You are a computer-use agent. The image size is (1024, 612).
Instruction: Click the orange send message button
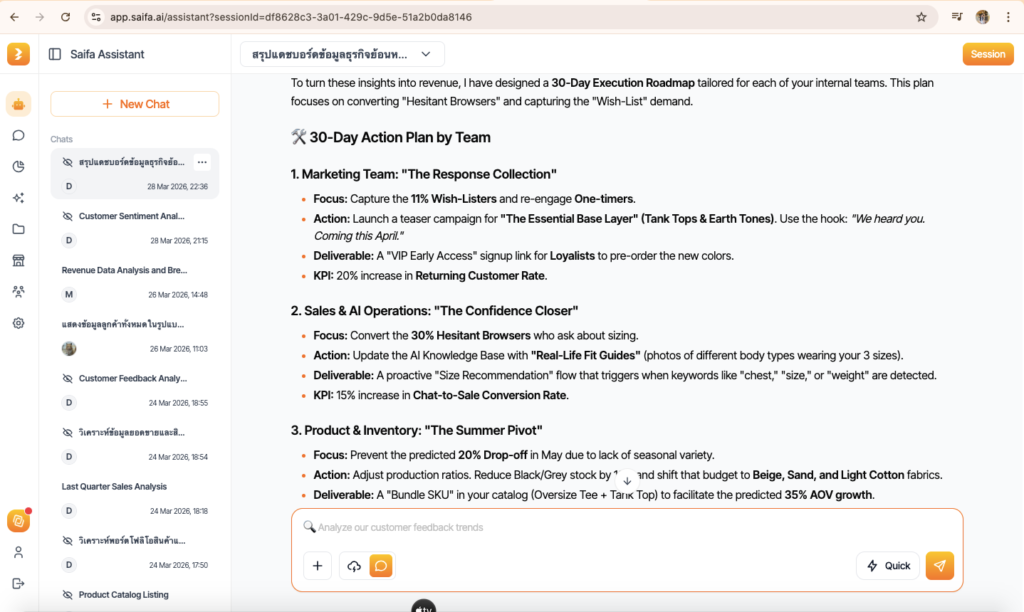click(940, 566)
